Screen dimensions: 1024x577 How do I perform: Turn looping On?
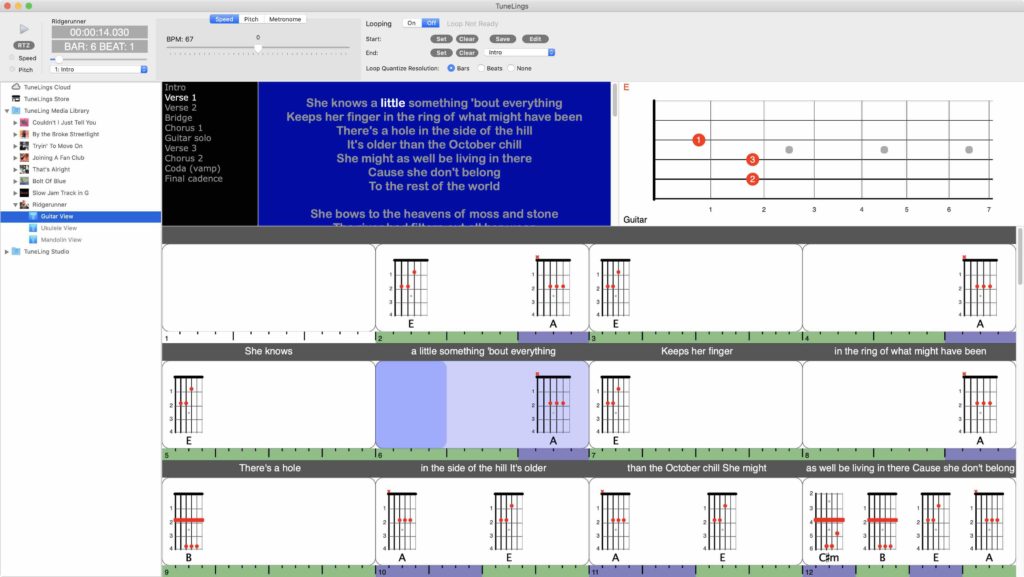(411, 23)
